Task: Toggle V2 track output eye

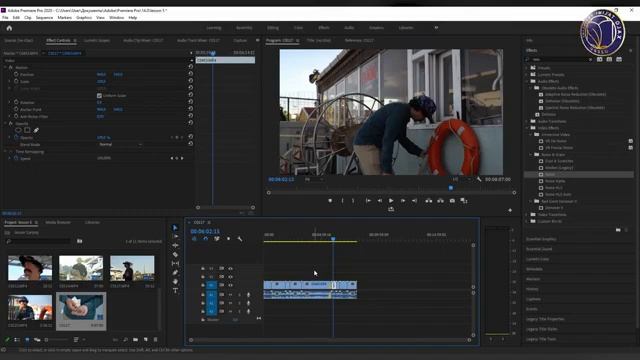Action: (x=231, y=277)
